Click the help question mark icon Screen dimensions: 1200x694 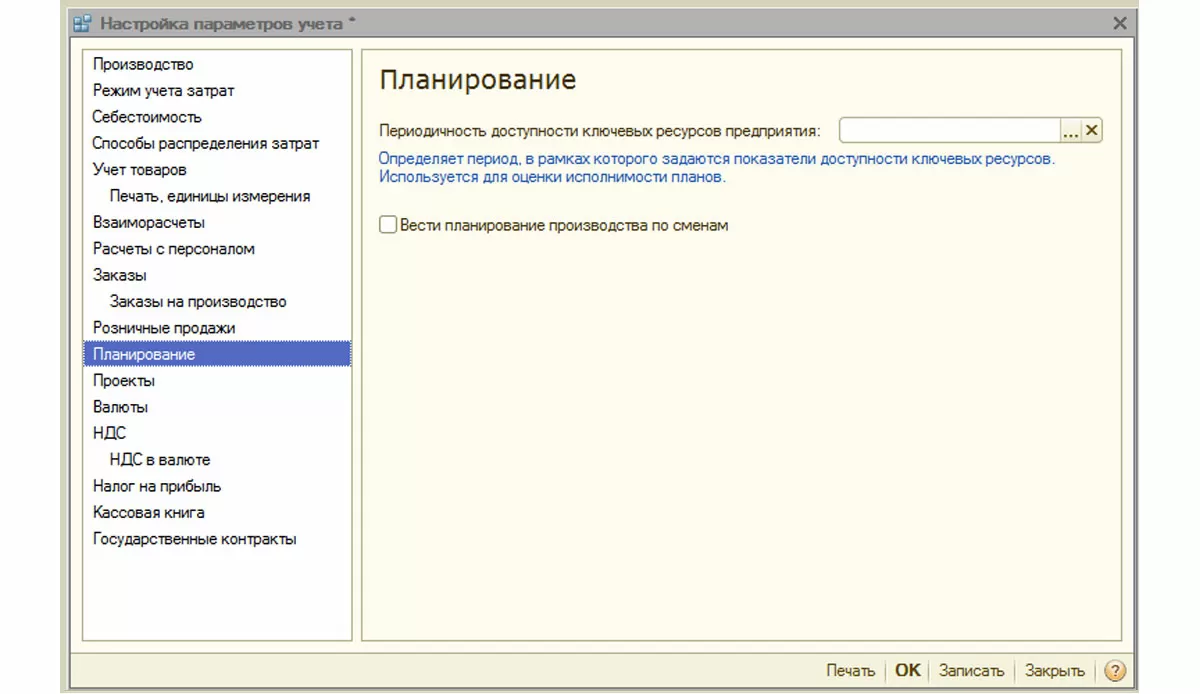[1115, 671]
